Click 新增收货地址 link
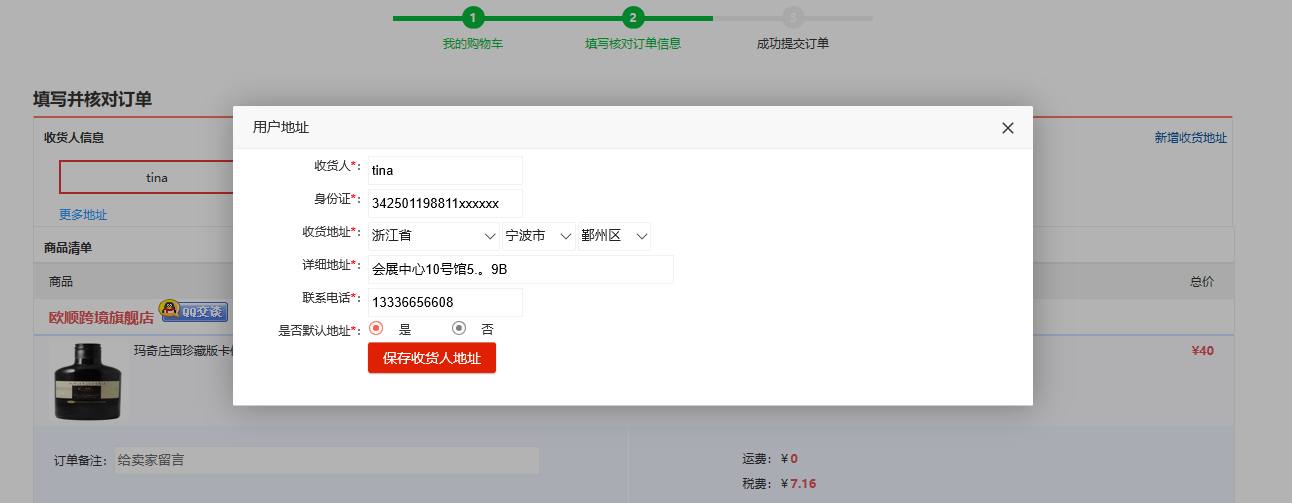The image size is (1292, 503). pyautogui.click(x=1190, y=138)
